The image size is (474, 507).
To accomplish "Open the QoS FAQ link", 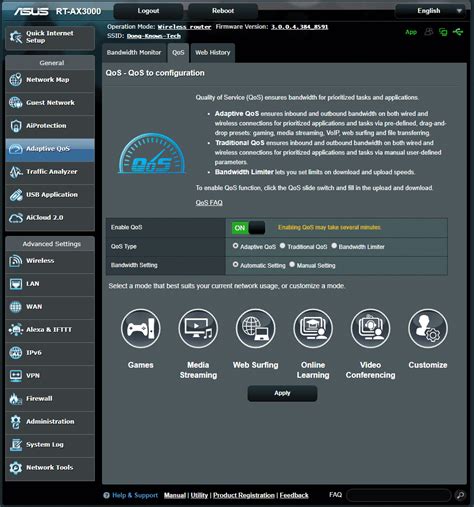I will [x=209, y=203].
